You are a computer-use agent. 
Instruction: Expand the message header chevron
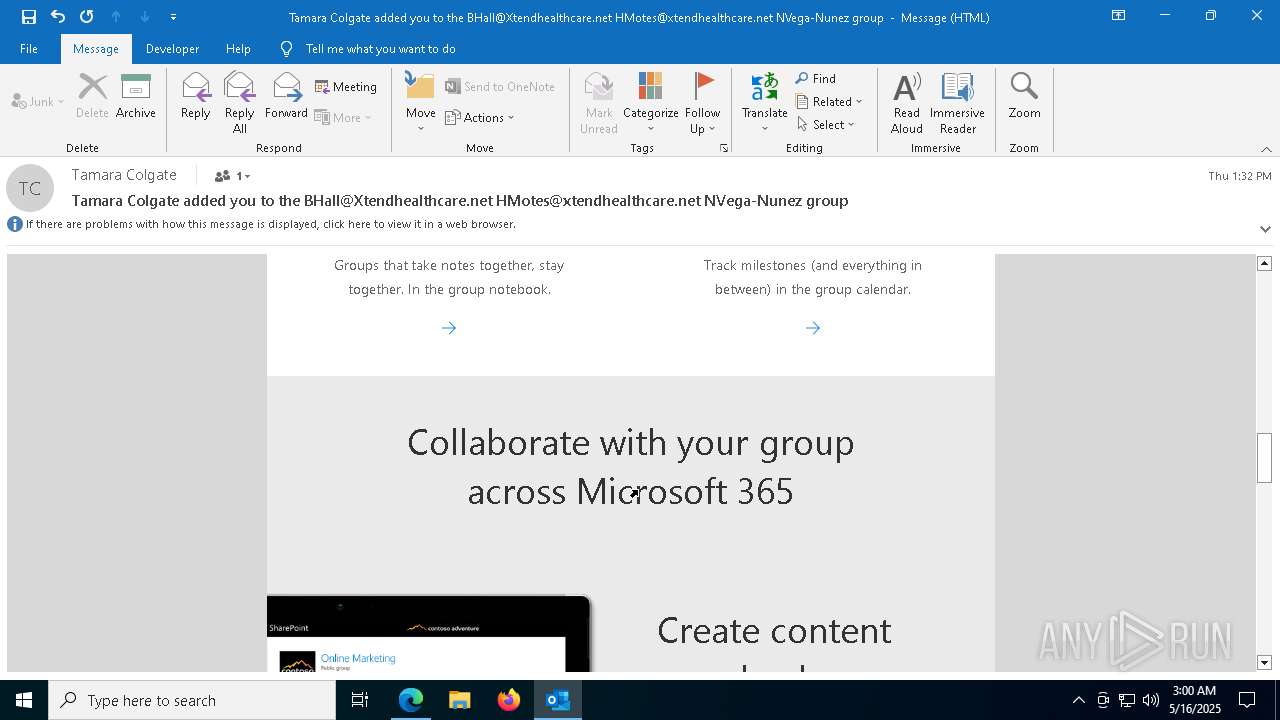1265,229
